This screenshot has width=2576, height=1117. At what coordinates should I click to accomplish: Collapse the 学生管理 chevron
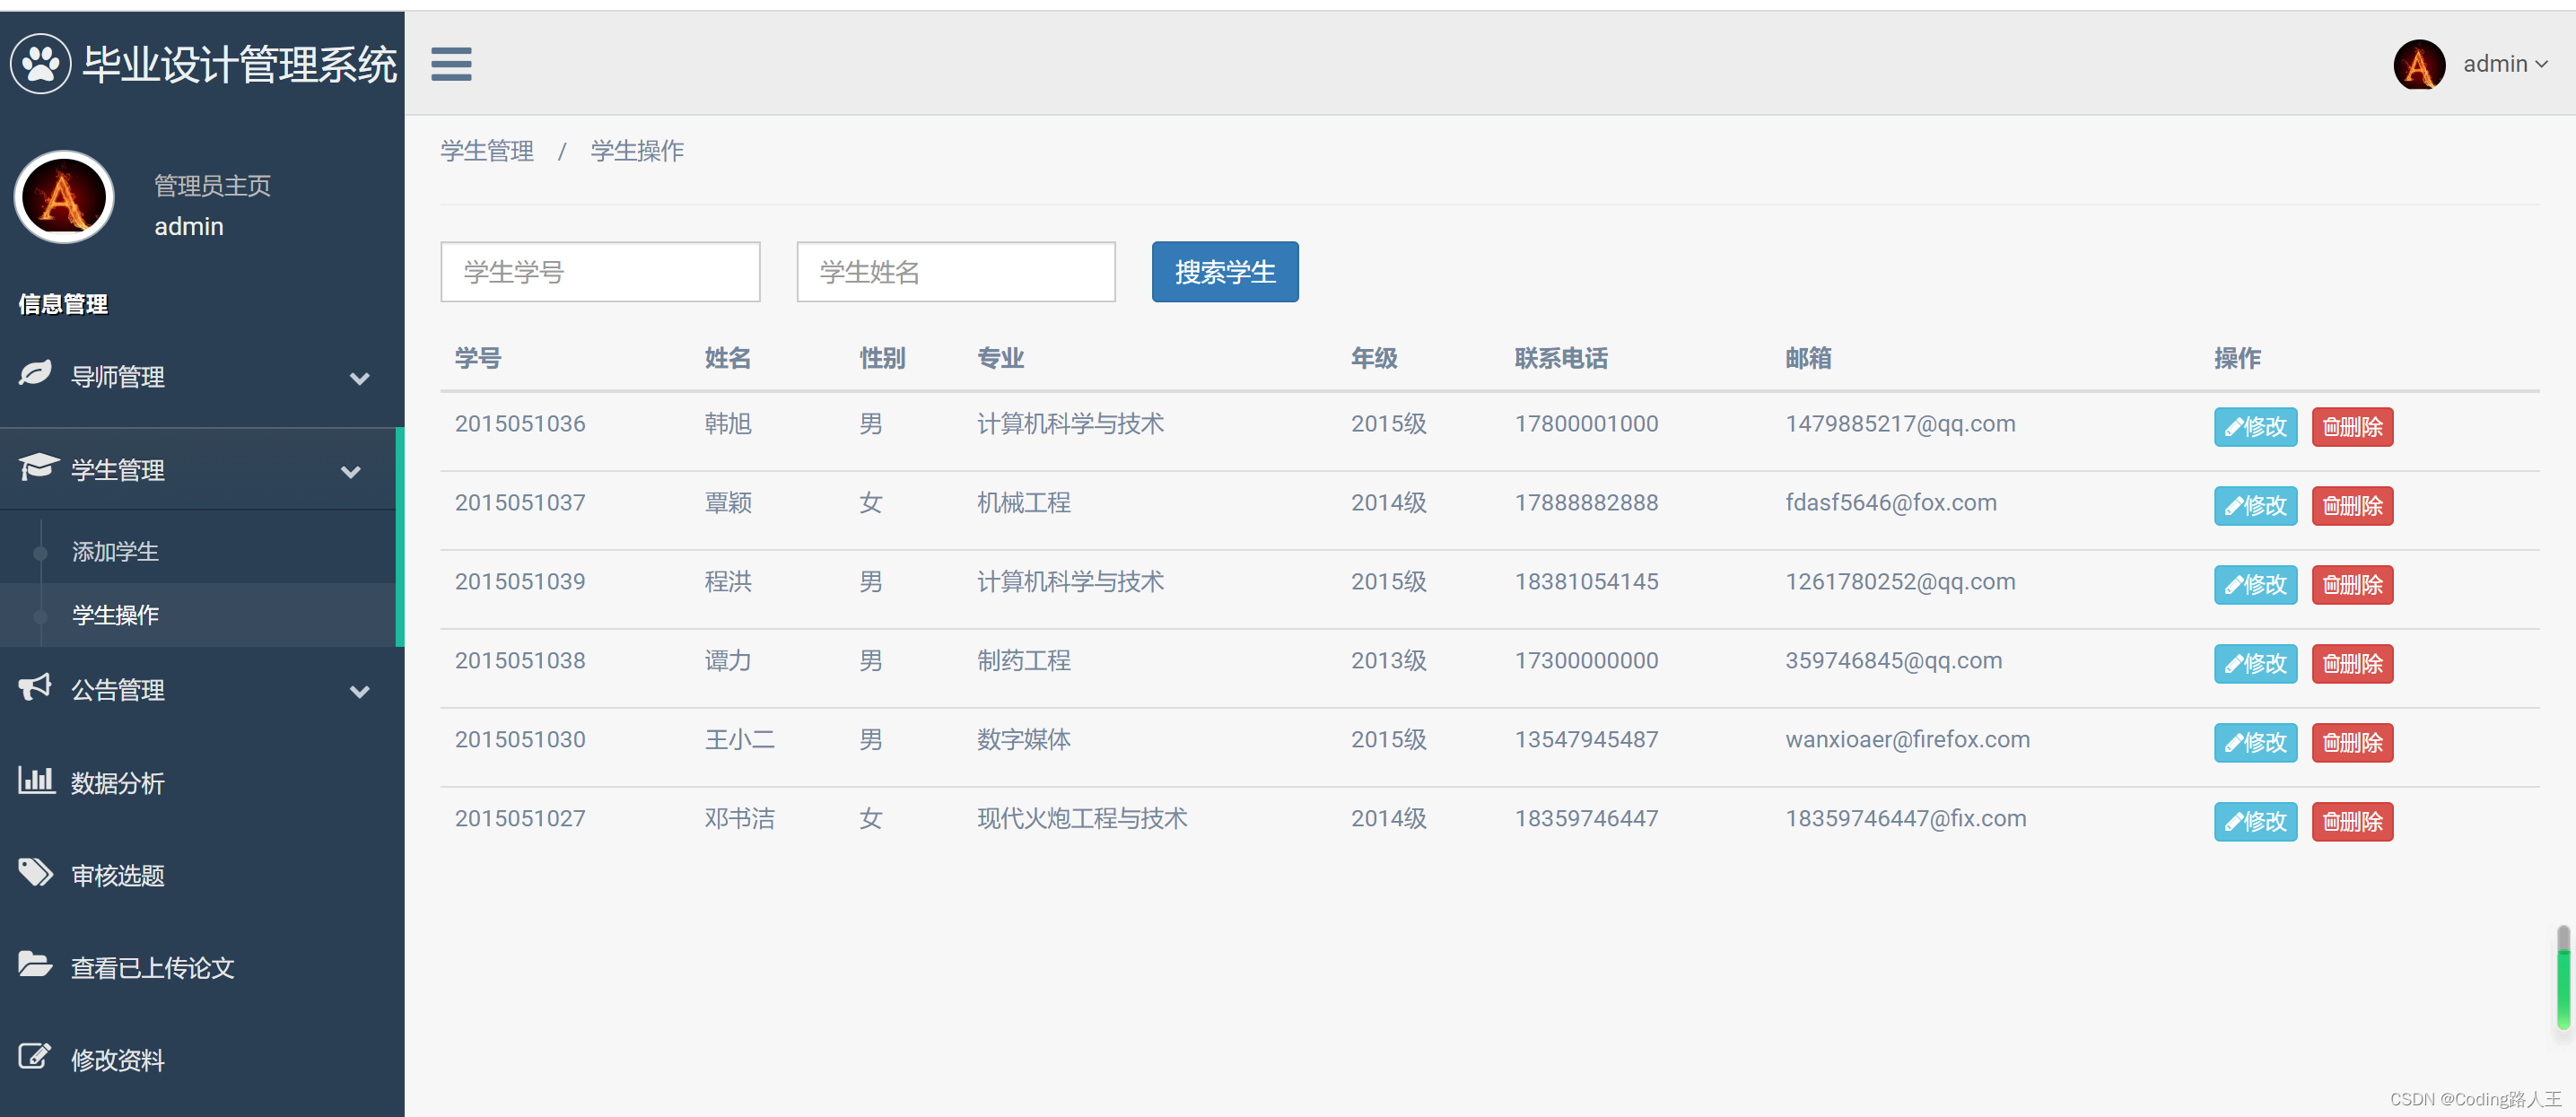click(351, 471)
